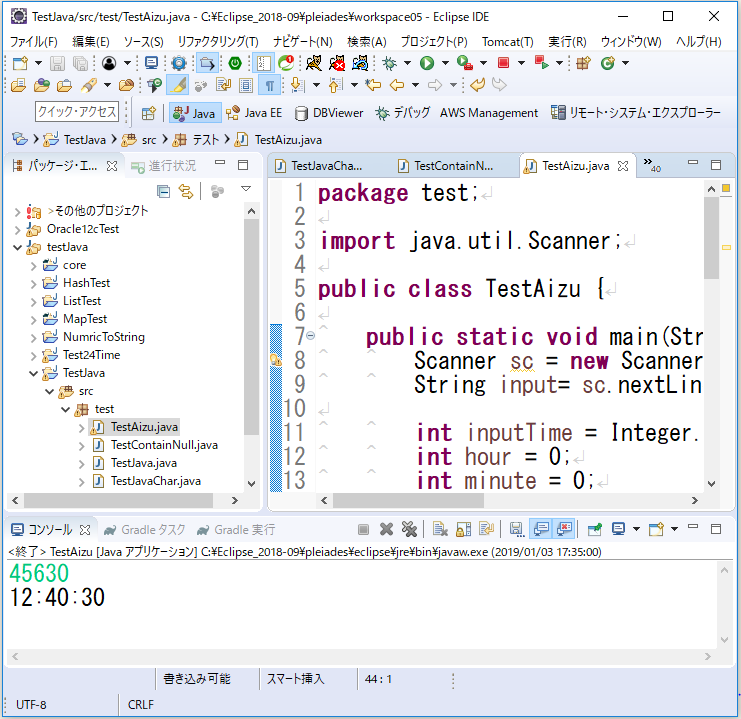Click the Back navigation yellow arrow

pos(396,86)
